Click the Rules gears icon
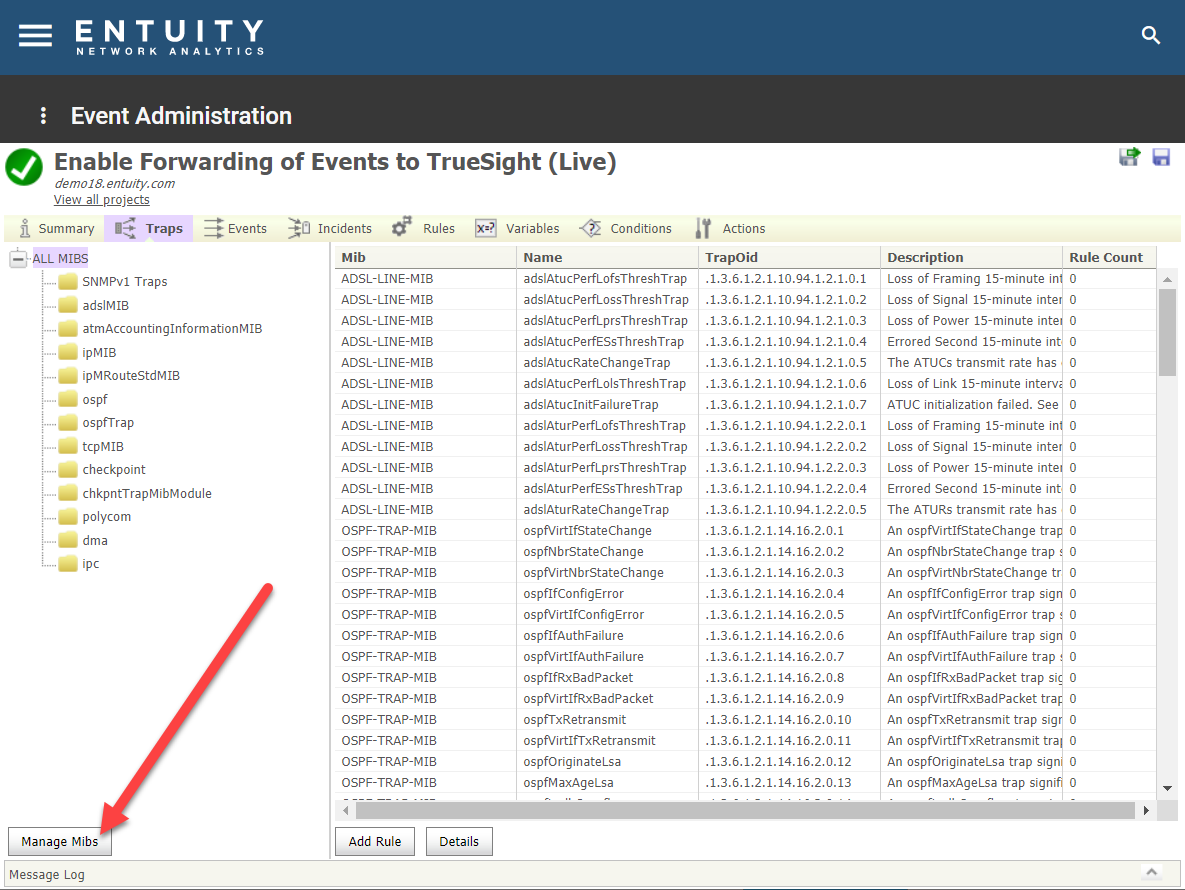The height and width of the screenshot is (890, 1185). [x=401, y=227]
